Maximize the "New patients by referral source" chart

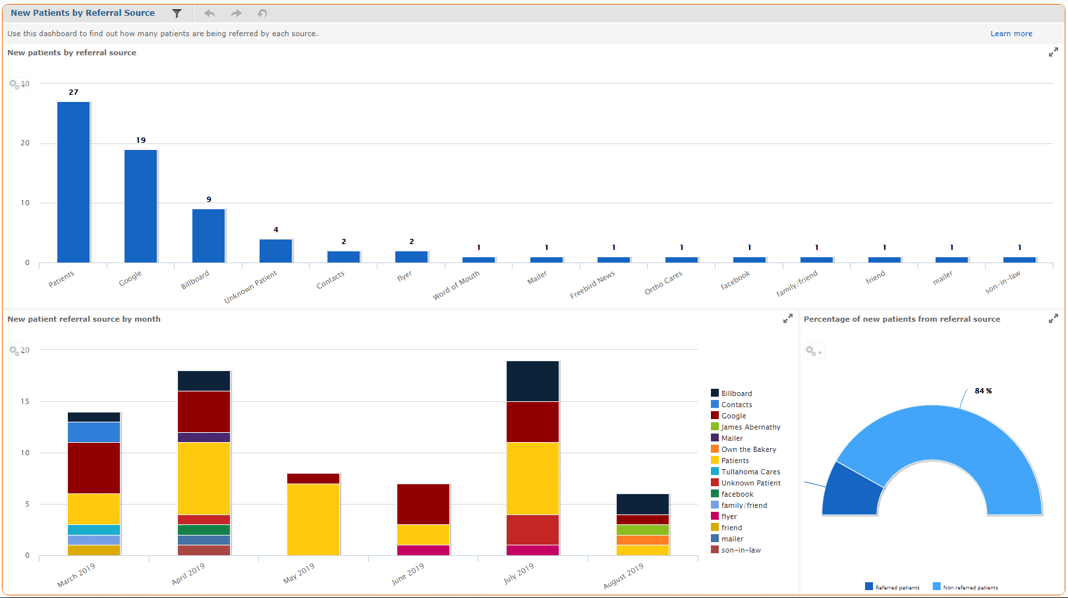pyautogui.click(x=1052, y=52)
